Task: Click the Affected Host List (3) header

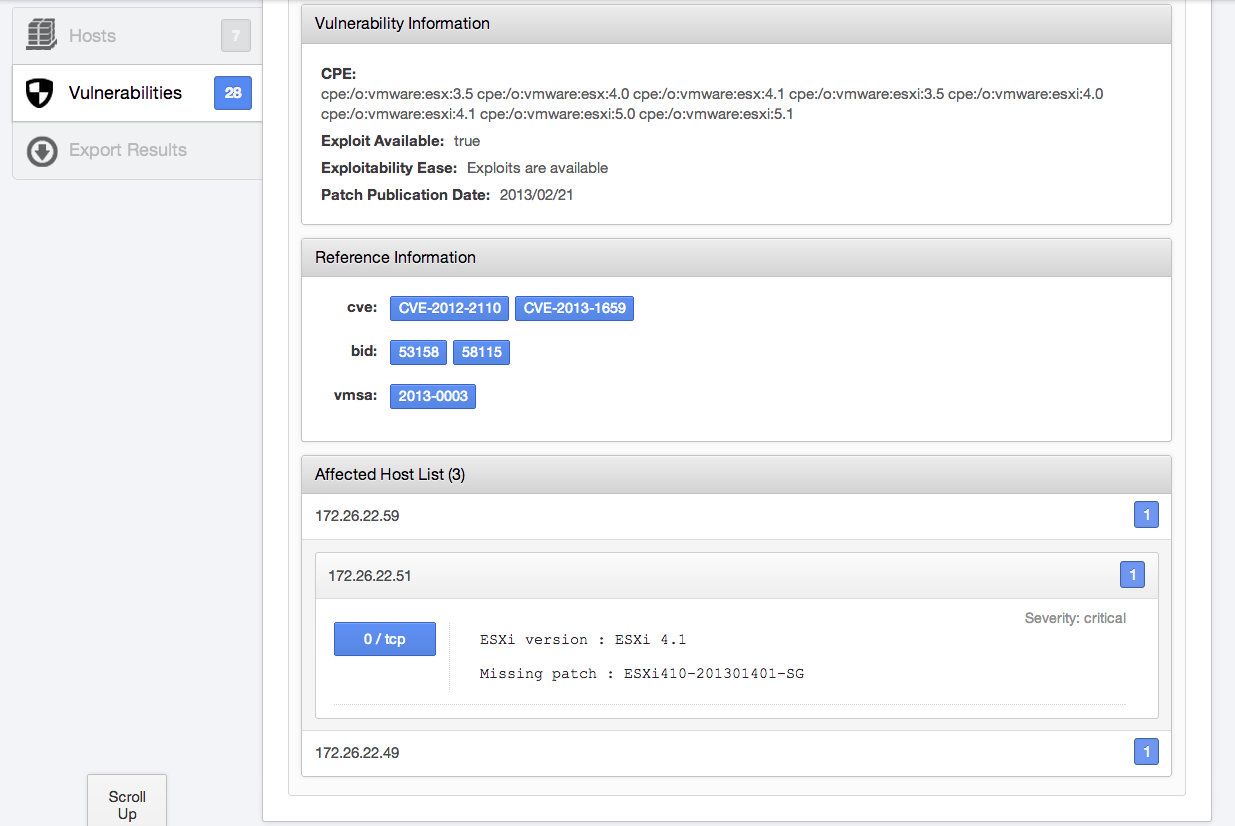Action: pos(736,474)
